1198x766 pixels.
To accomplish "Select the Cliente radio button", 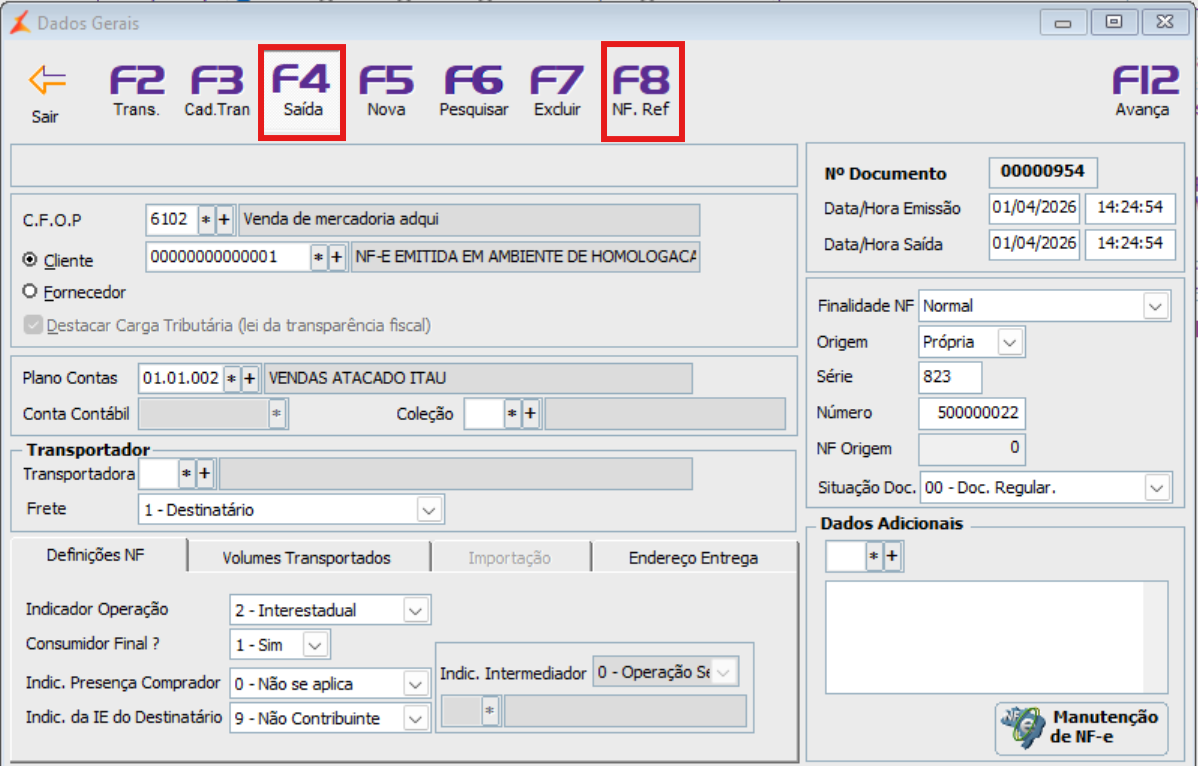I will pyautogui.click(x=30, y=260).
